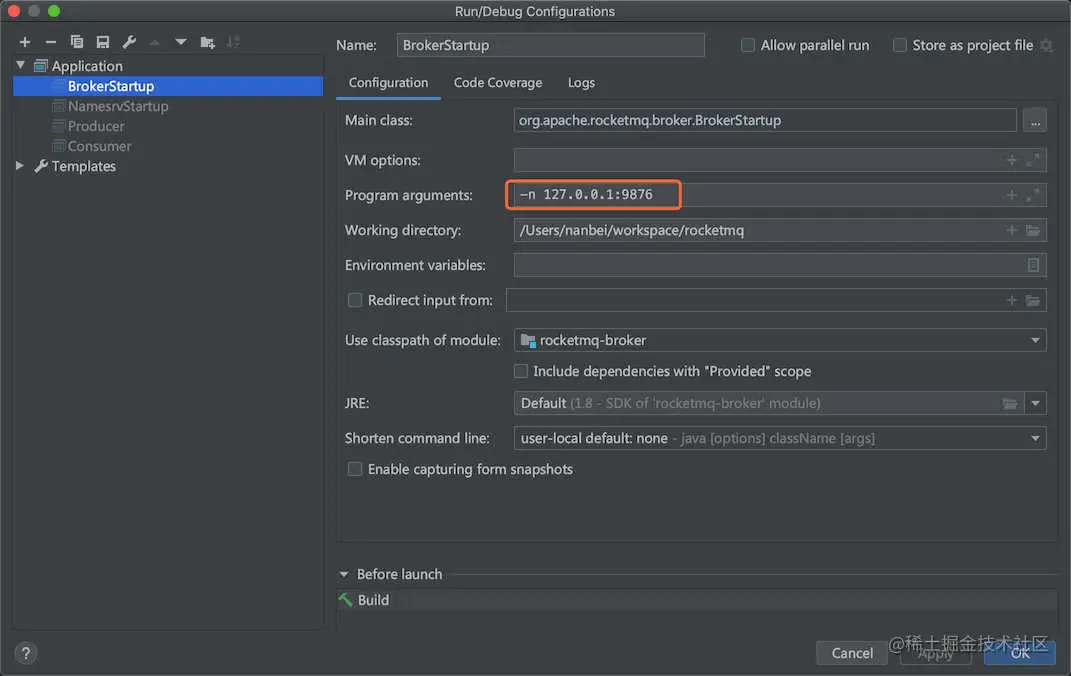Create a new folder in the configurations toolbar

point(207,42)
